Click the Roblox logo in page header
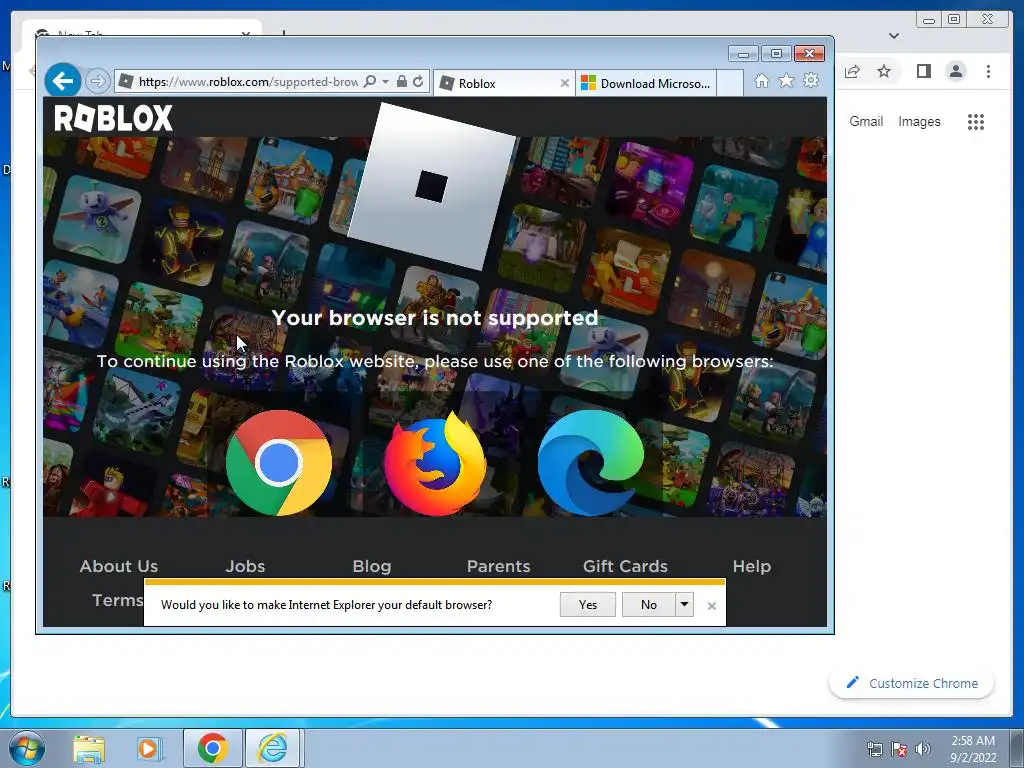This screenshot has width=1024, height=768. [114, 118]
